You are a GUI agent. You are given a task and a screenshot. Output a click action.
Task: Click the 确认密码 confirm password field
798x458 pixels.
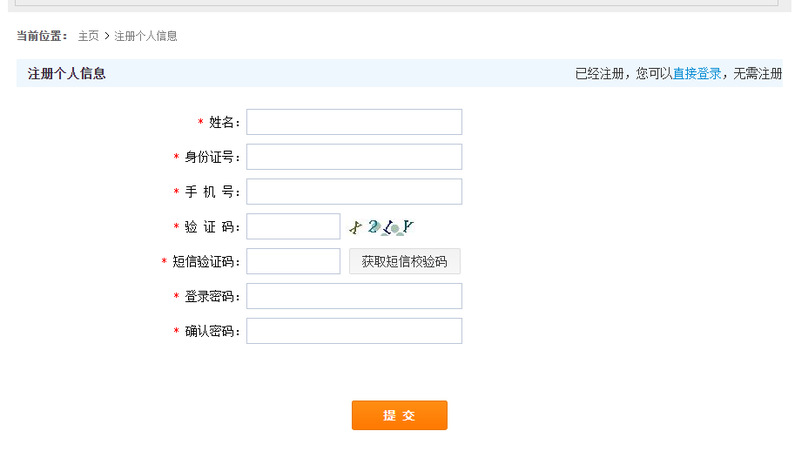(x=354, y=331)
